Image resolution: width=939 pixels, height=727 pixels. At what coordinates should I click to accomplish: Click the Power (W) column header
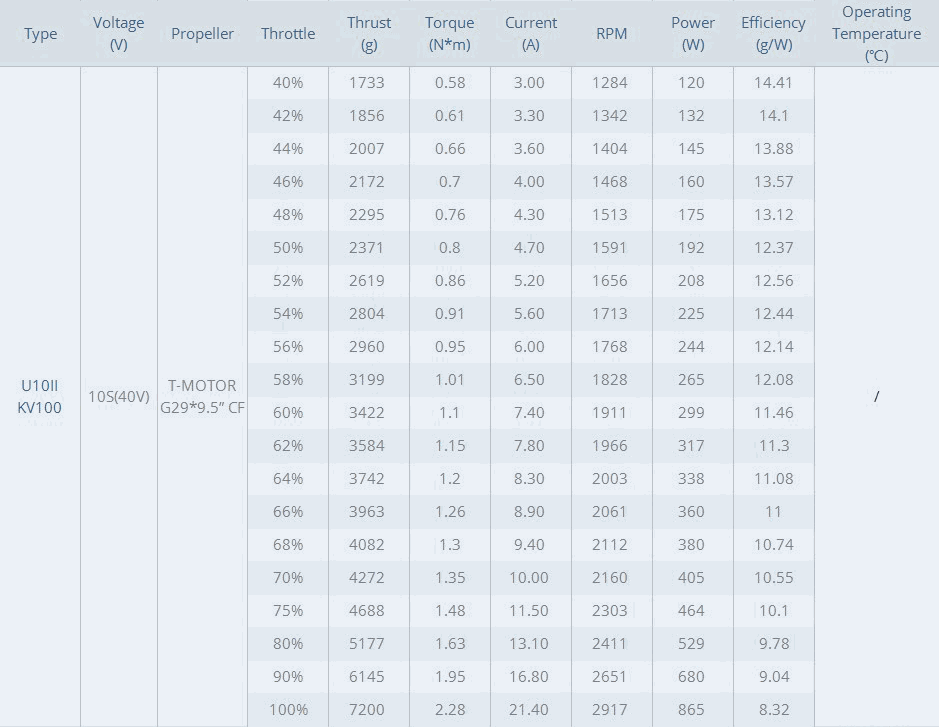[692, 34]
